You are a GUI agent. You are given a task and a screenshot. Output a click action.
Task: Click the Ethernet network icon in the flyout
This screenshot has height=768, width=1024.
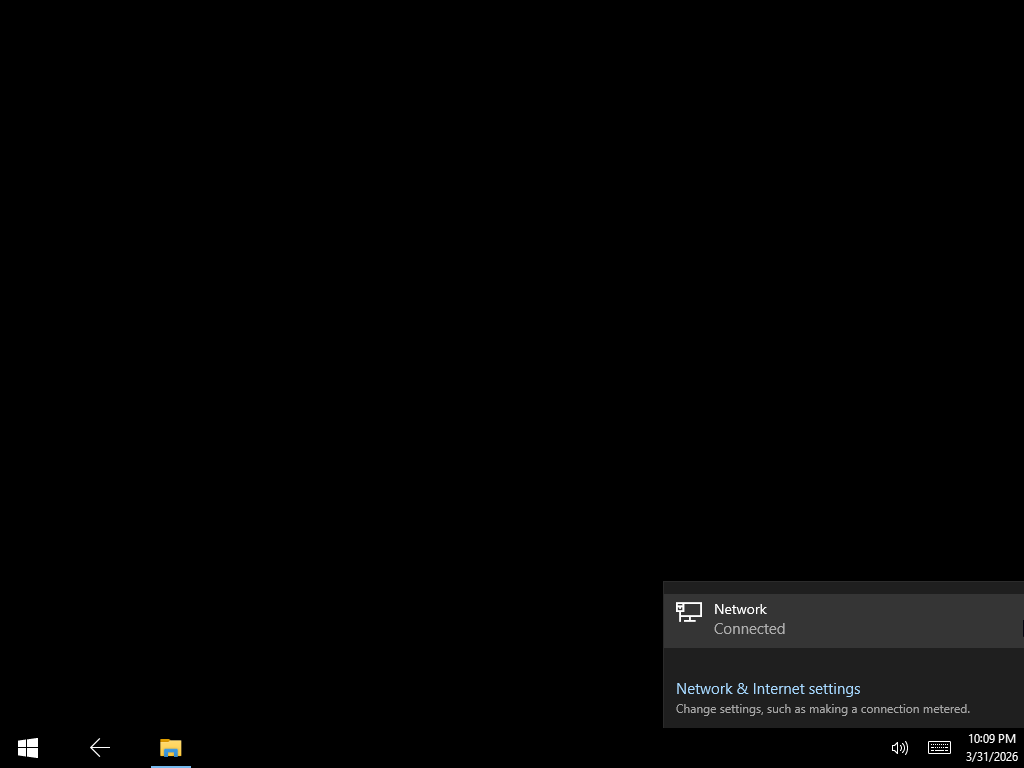[x=689, y=612]
